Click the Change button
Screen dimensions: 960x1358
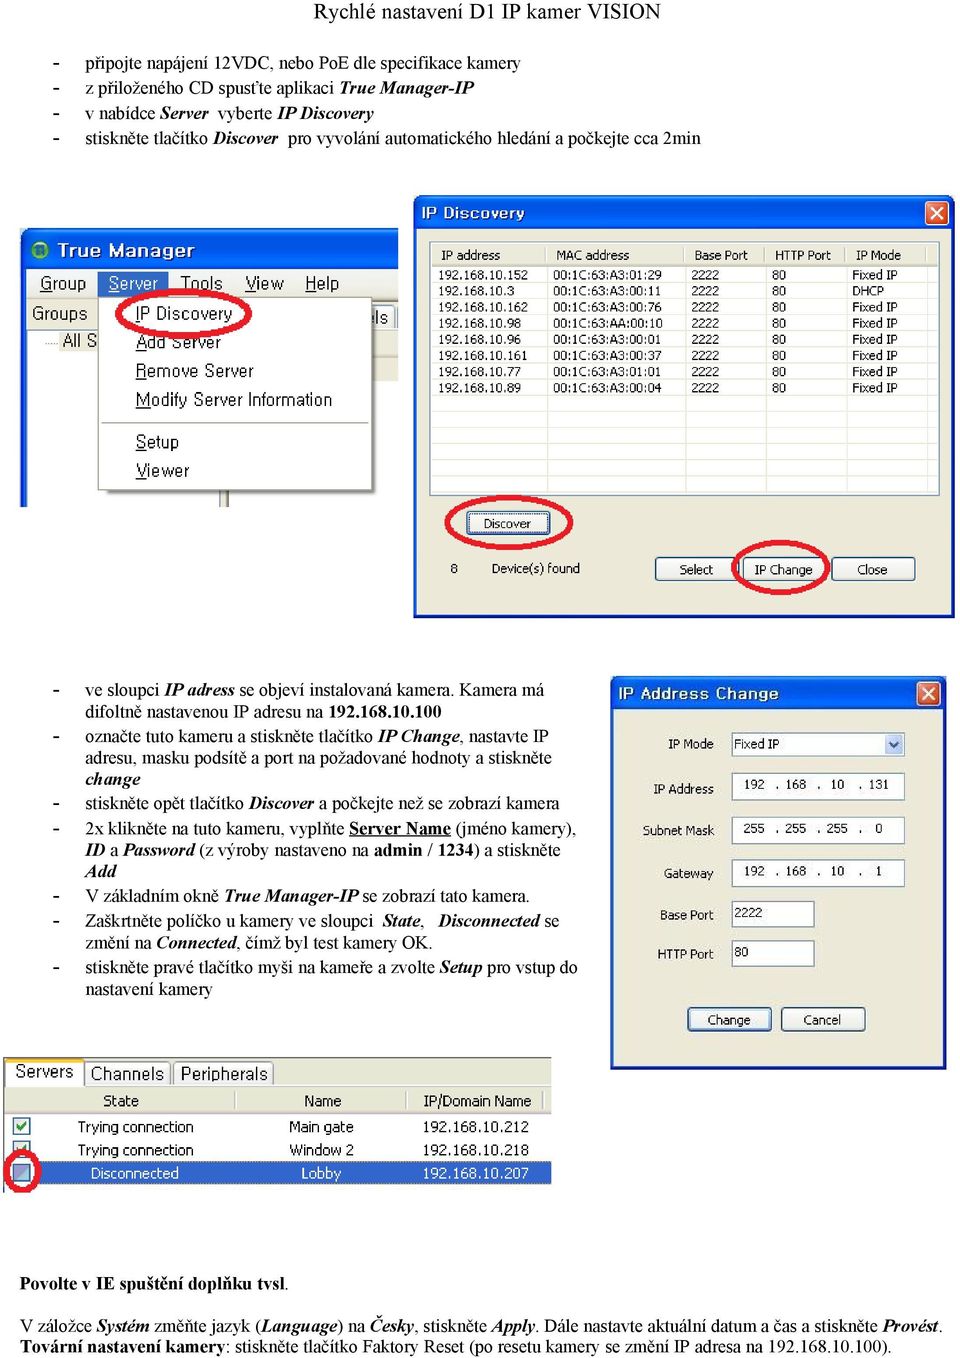click(729, 1020)
